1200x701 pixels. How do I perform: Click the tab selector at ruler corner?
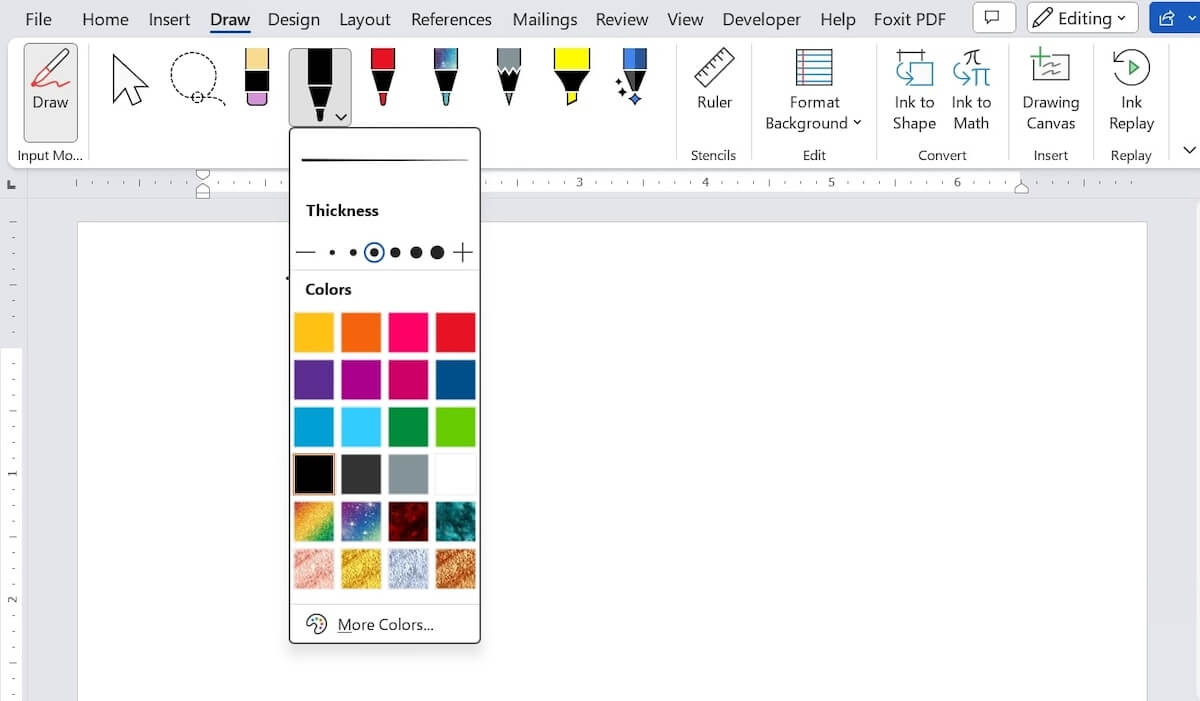11,184
